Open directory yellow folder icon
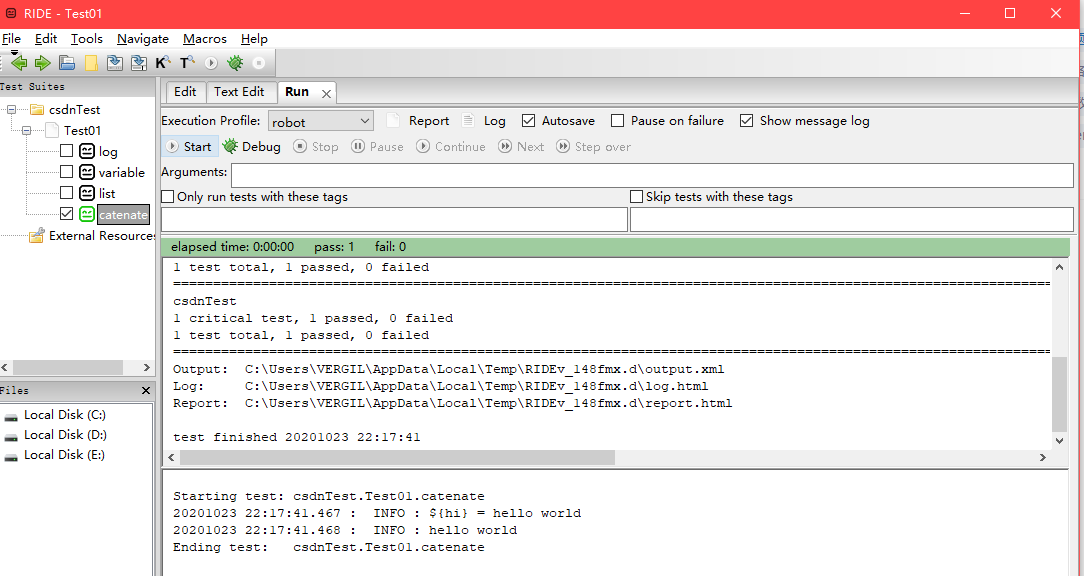 [x=91, y=64]
